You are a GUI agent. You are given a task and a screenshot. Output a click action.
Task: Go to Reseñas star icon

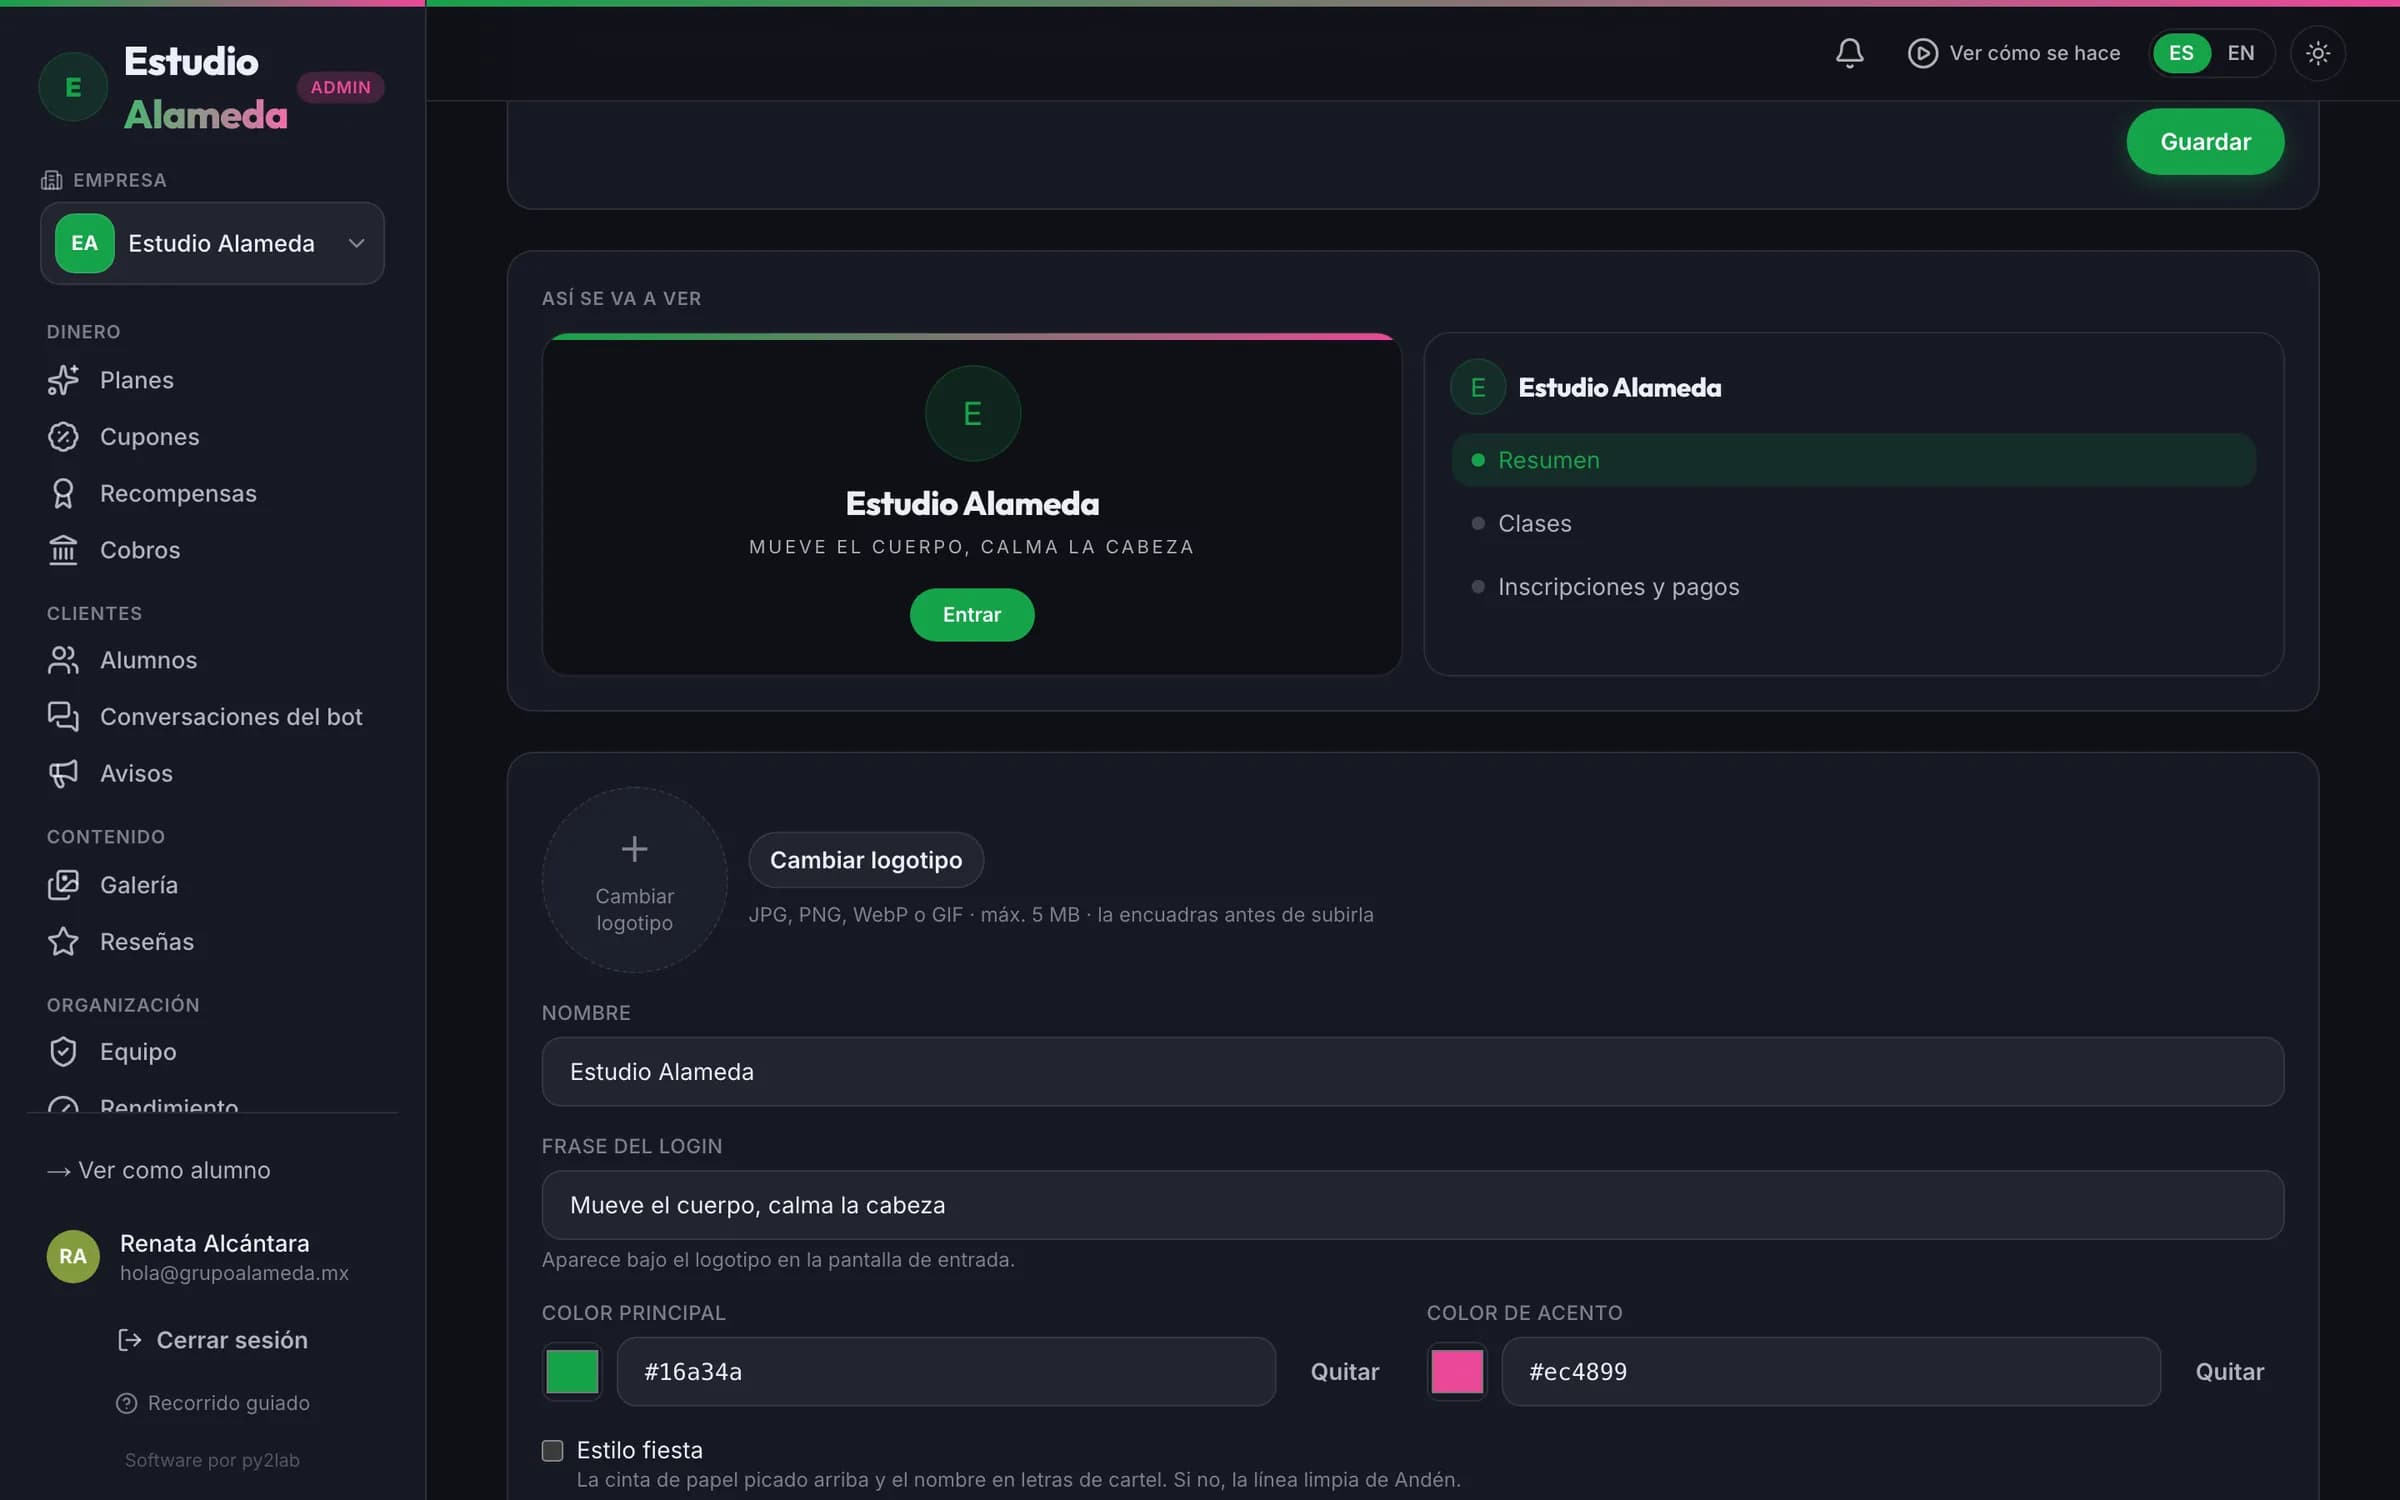point(63,942)
